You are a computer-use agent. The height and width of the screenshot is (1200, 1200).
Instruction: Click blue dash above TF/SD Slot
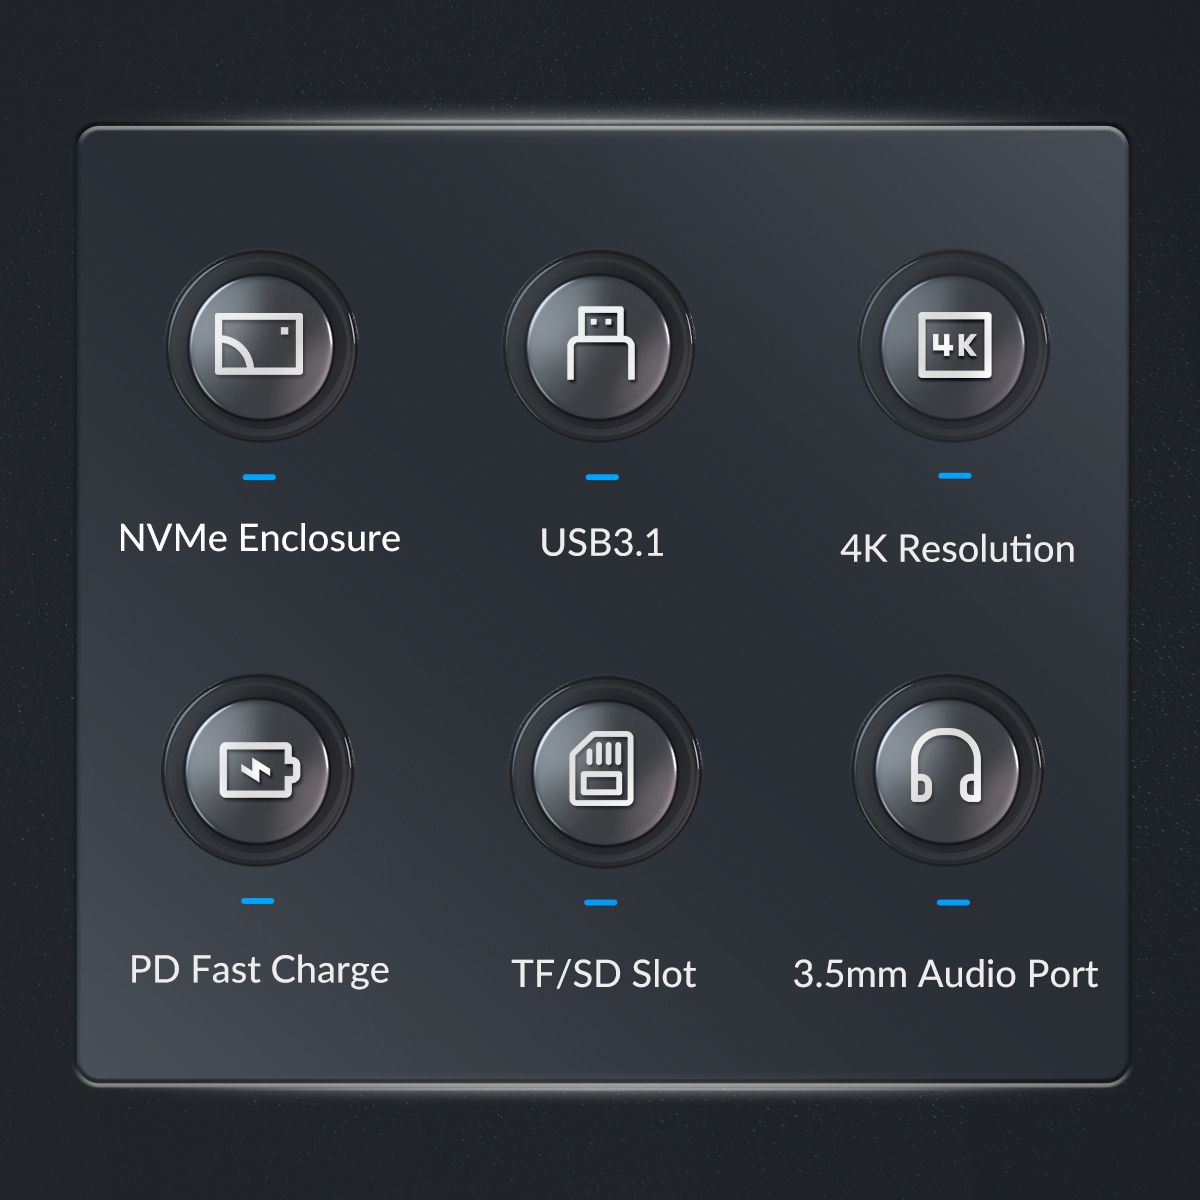pyautogui.click(x=601, y=902)
